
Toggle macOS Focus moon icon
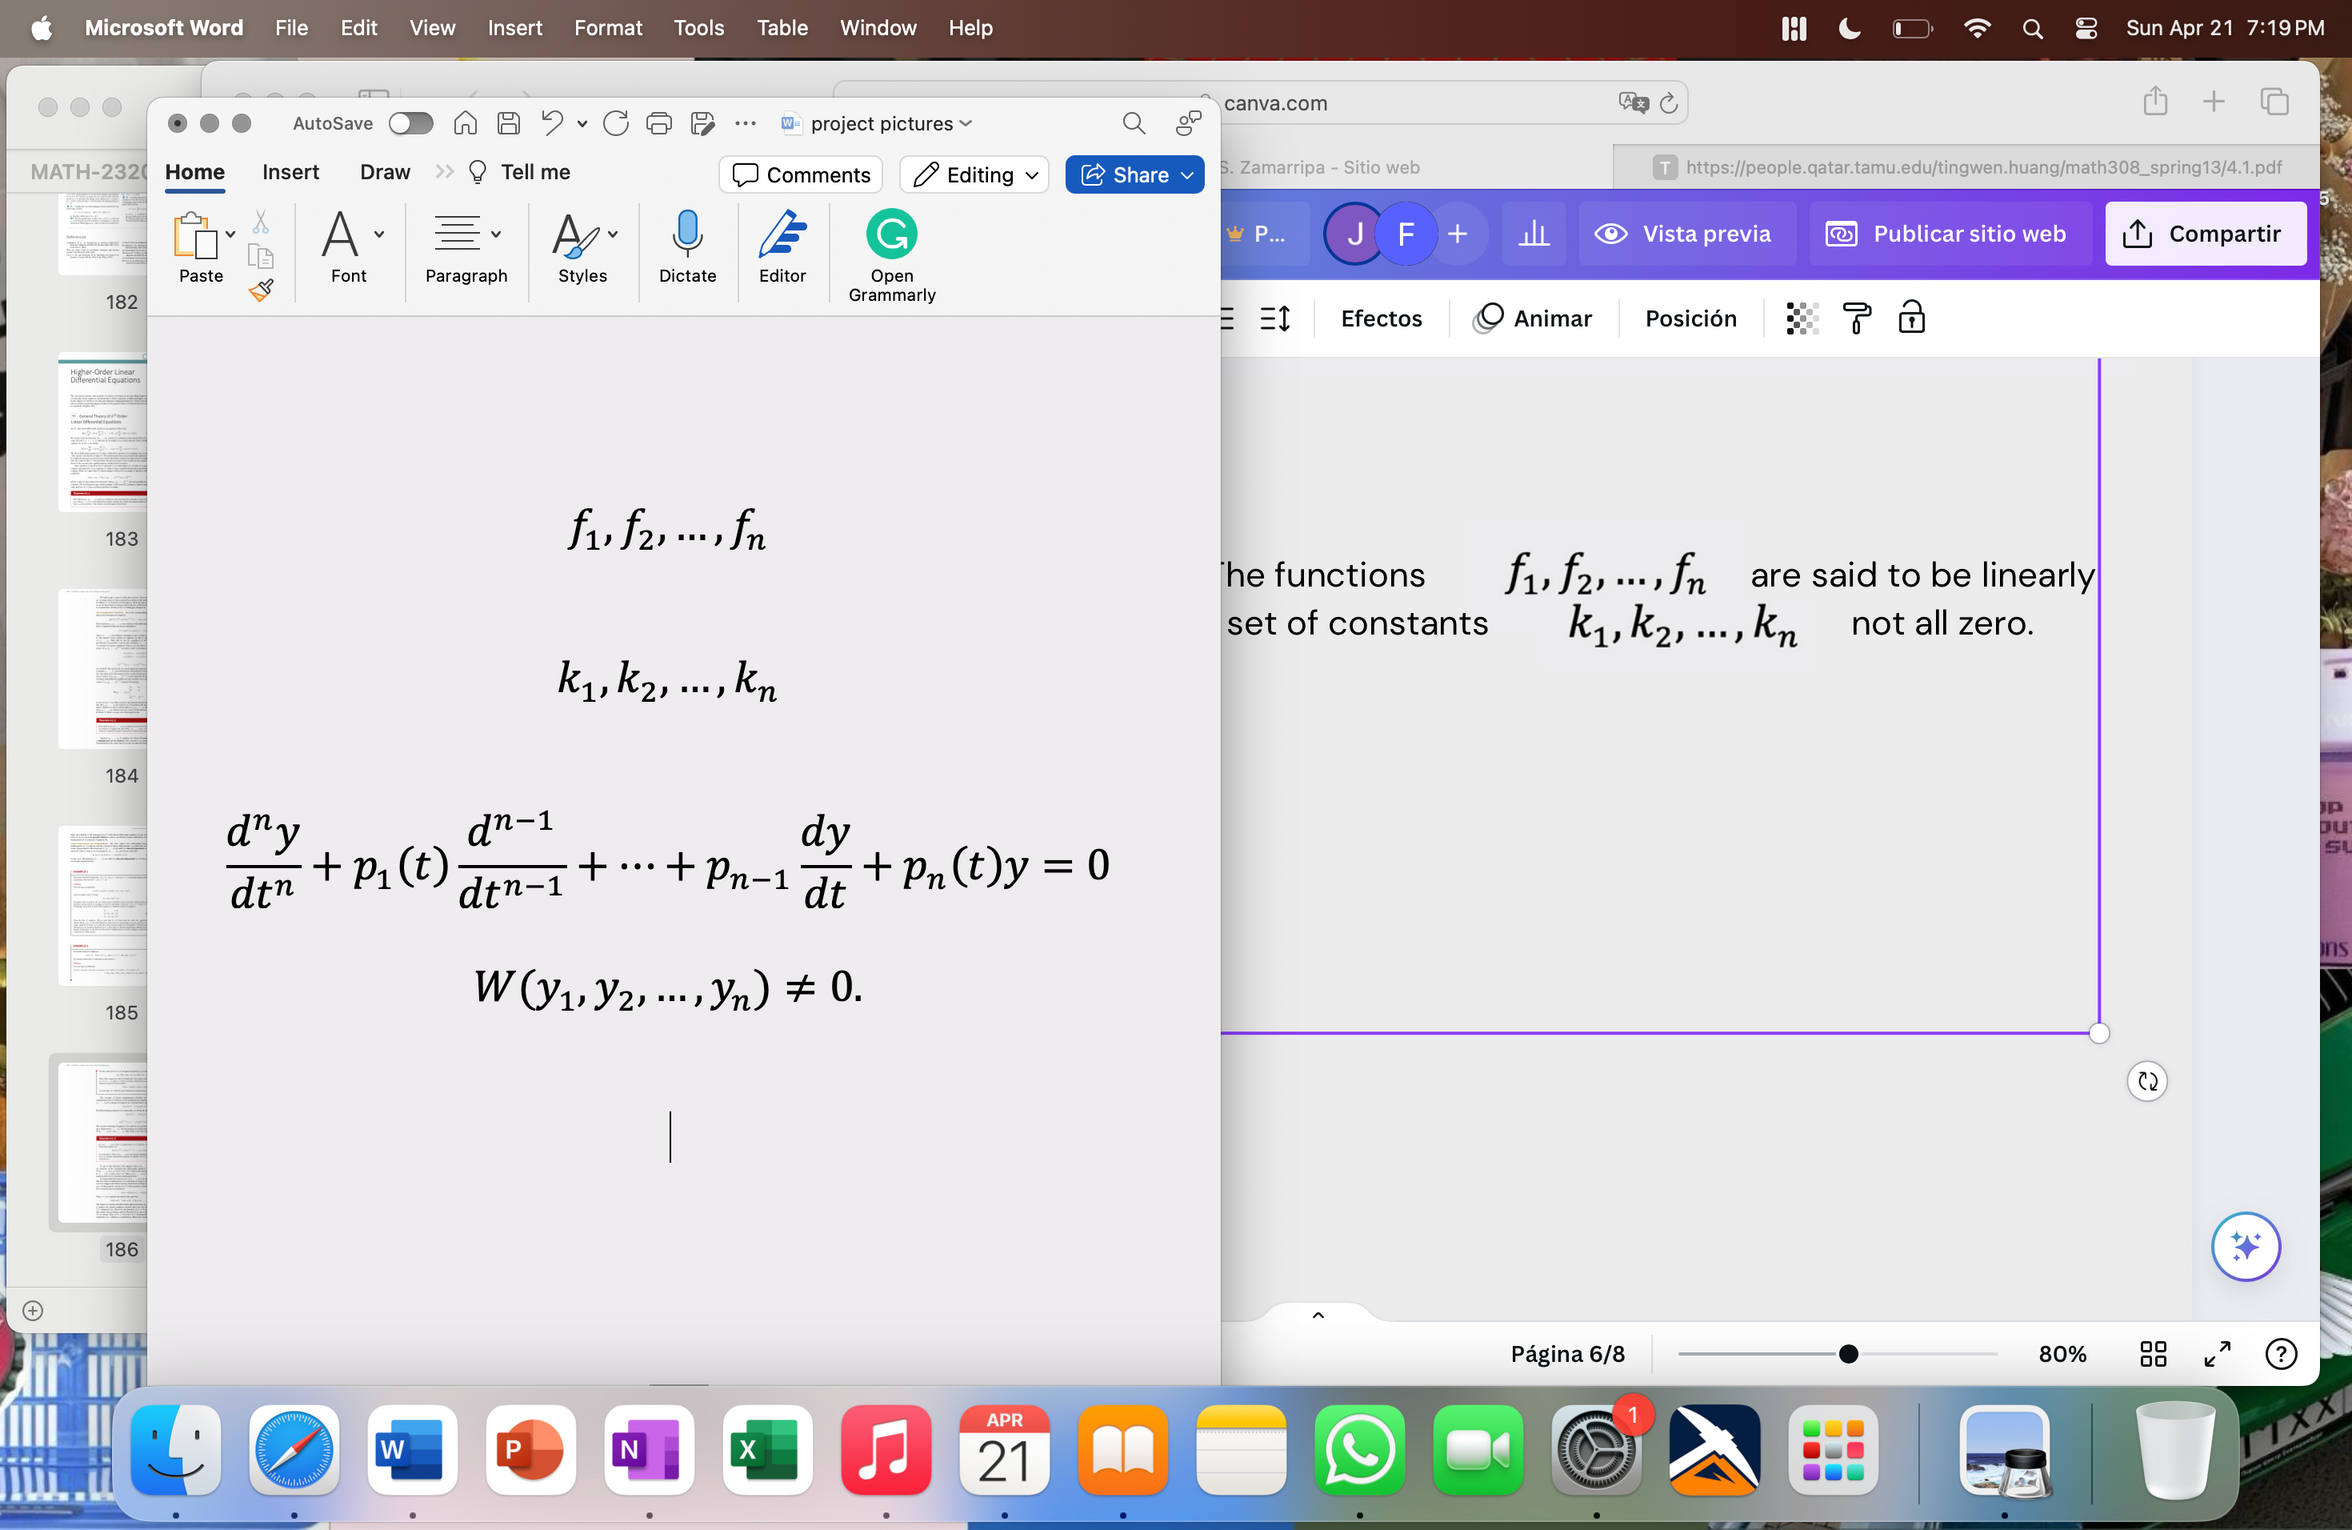click(1849, 28)
